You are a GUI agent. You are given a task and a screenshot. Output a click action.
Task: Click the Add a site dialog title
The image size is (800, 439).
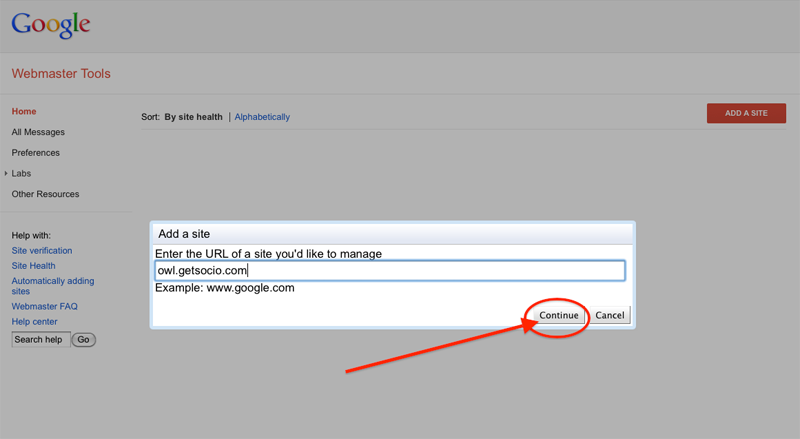184,234
